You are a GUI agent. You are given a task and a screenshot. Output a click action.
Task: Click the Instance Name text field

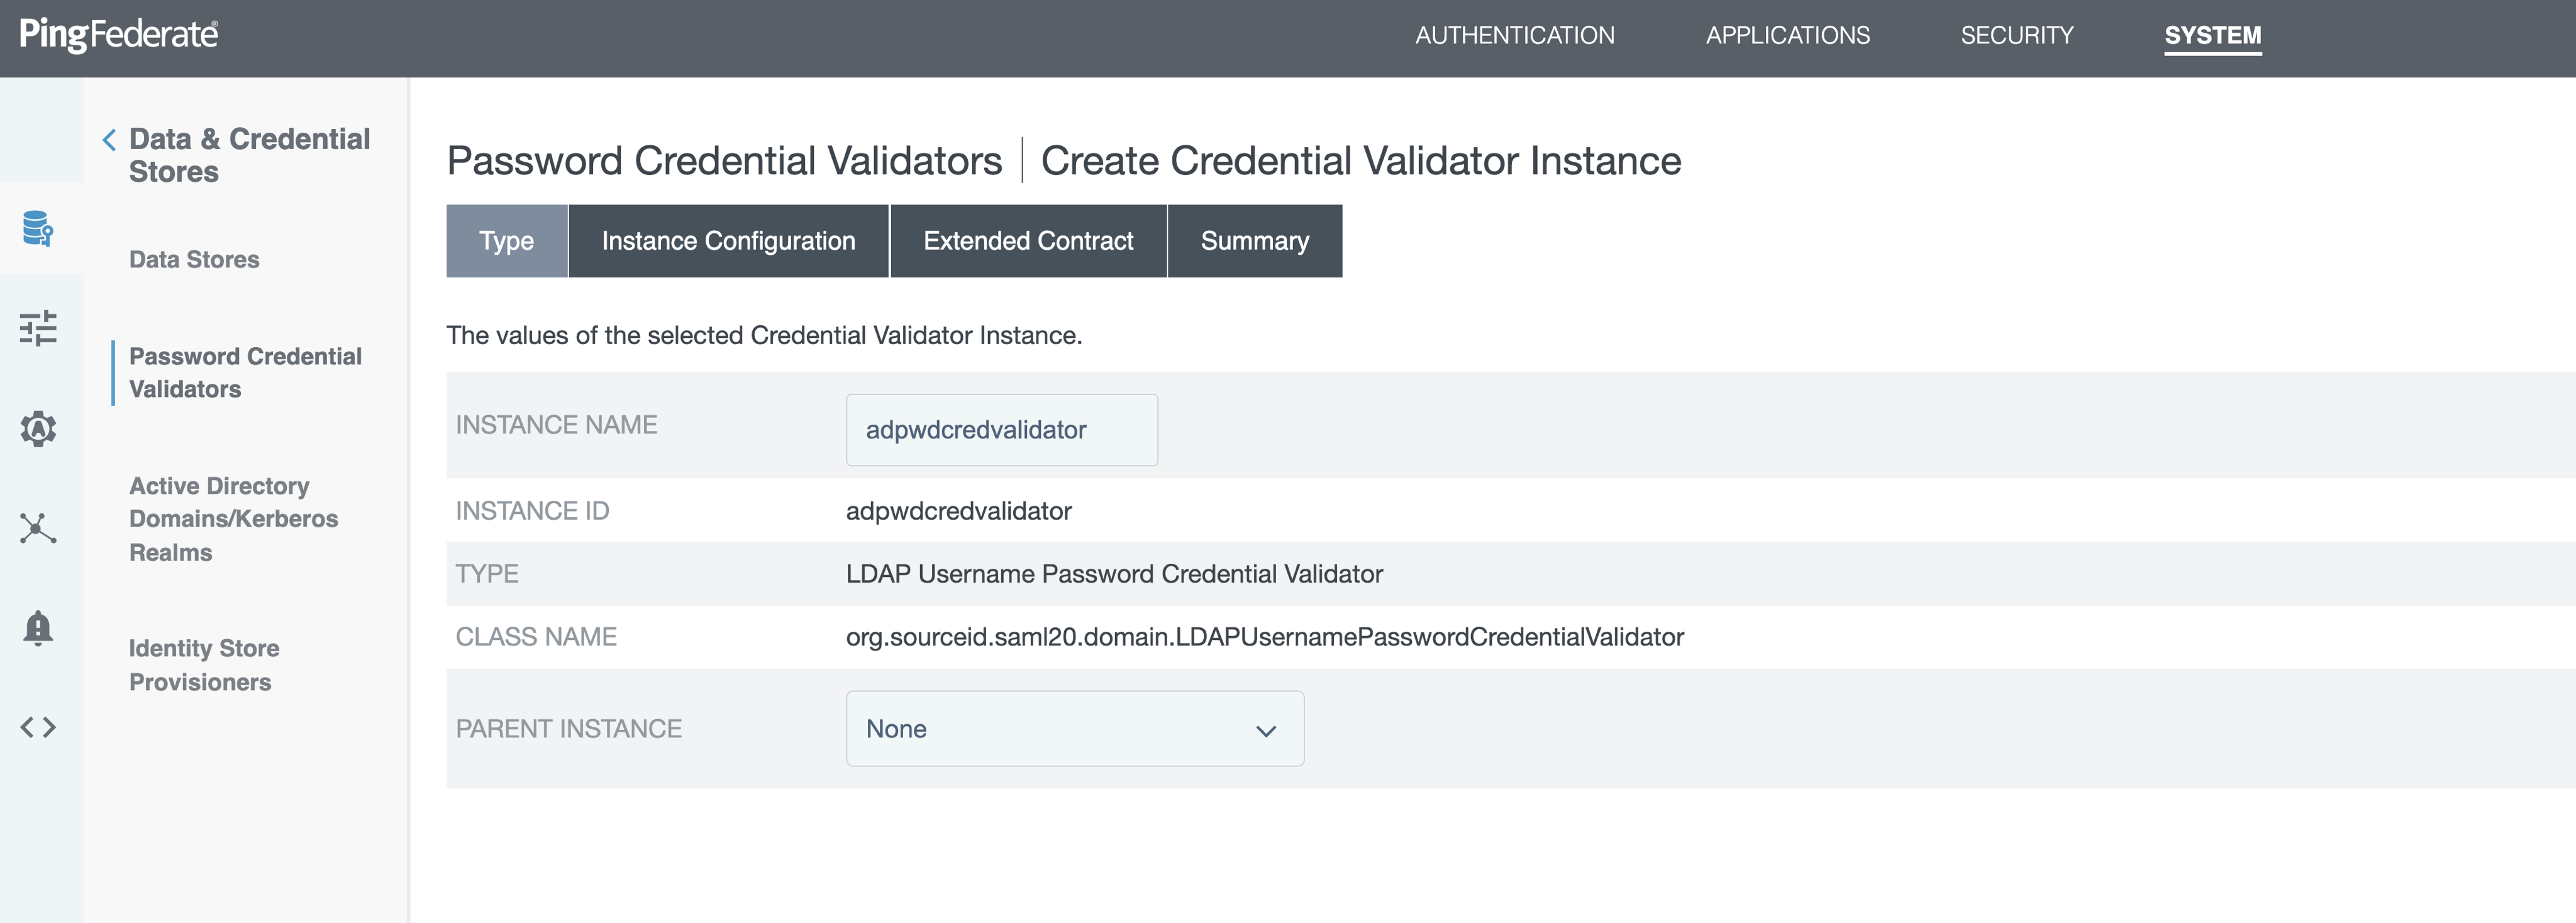click(1001, 430)
